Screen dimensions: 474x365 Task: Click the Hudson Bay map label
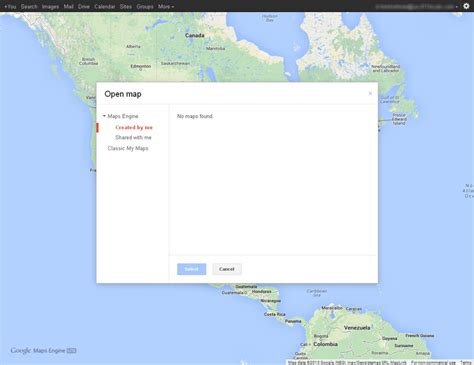(x=270, y=18)
